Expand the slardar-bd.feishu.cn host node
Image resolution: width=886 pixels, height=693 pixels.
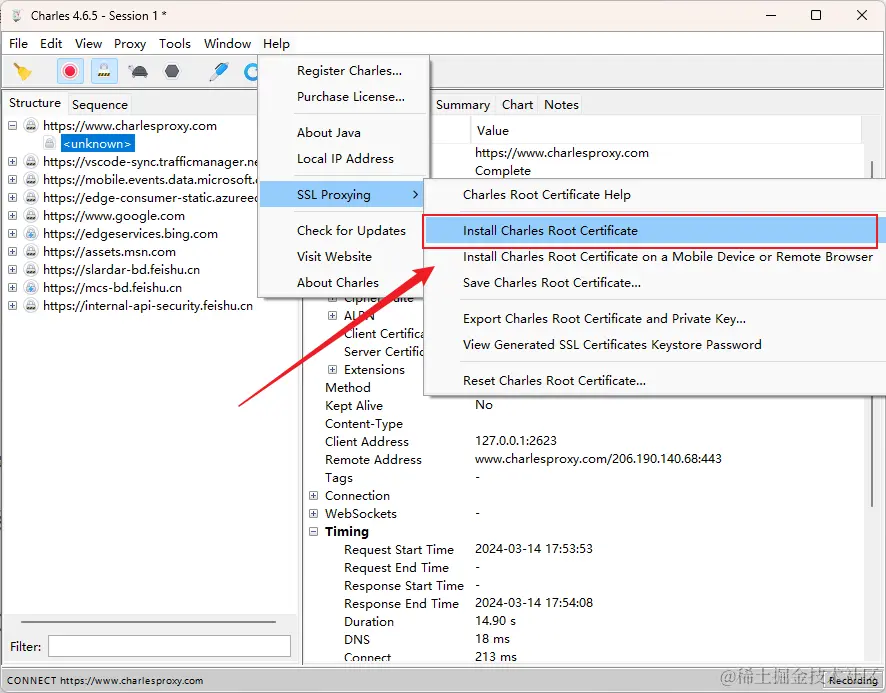click(12, 270)
